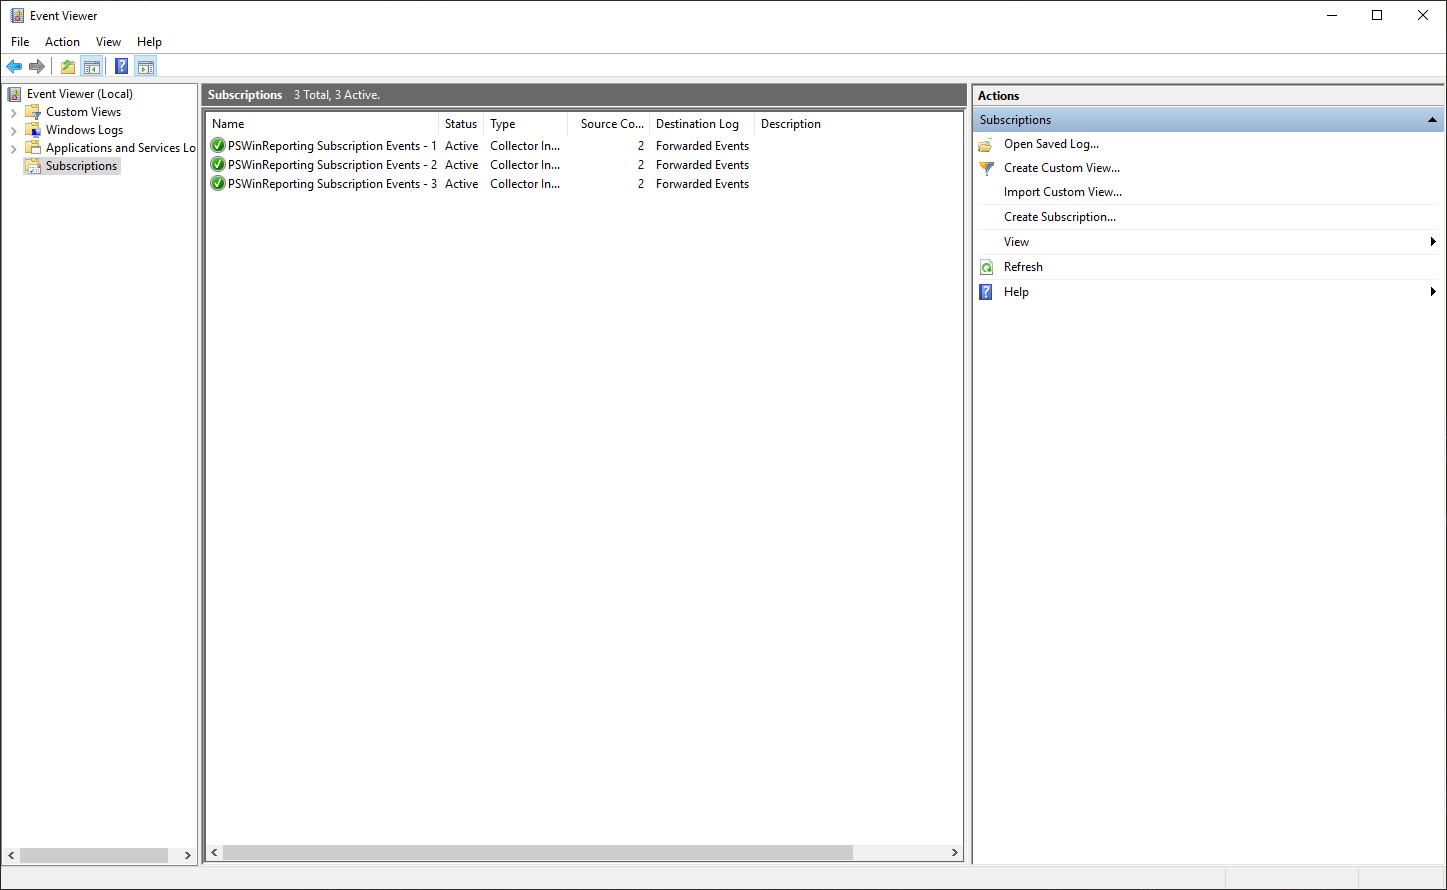Click the Help icon in the Actions pane
The height and width of the screenshot is (890, 1447).
(986, 291)
